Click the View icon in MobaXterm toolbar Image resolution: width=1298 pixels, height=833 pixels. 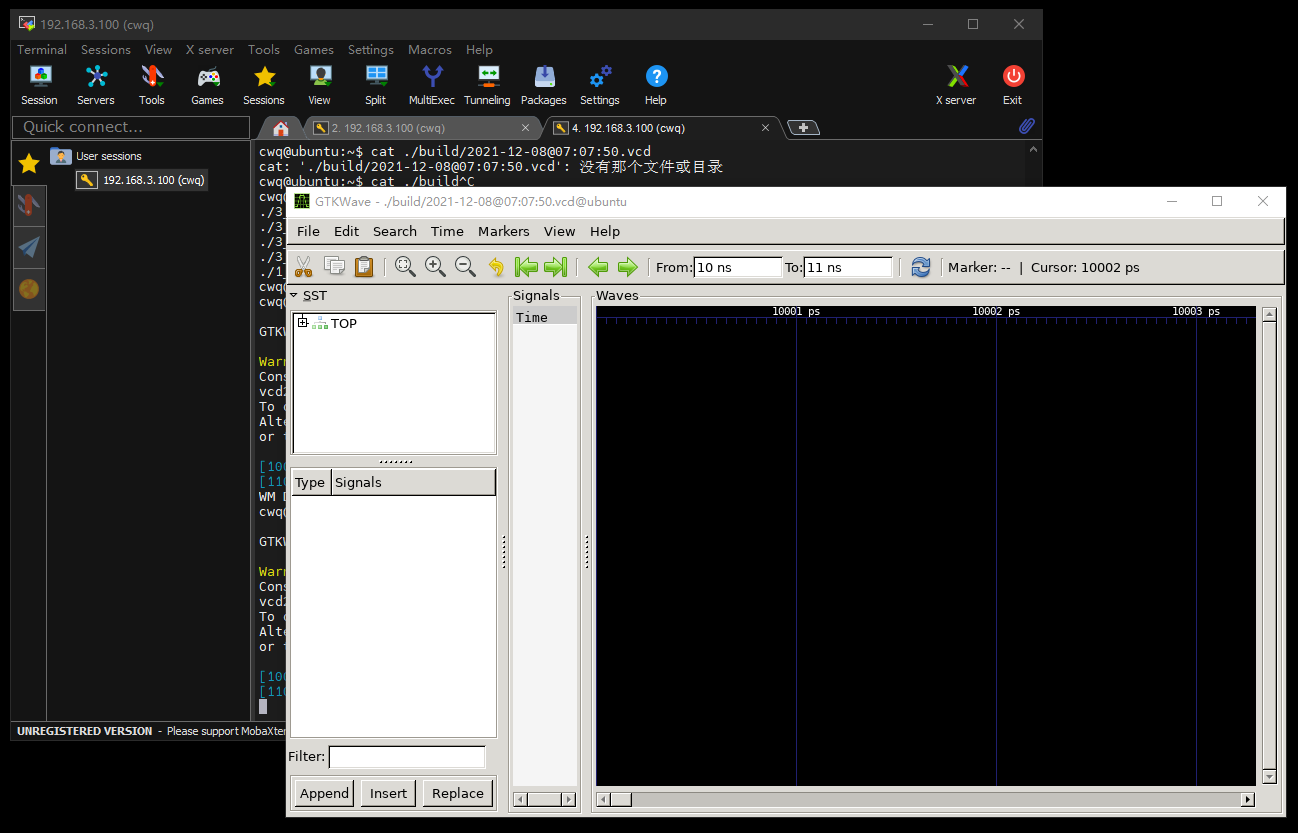[x=320, y=85]
